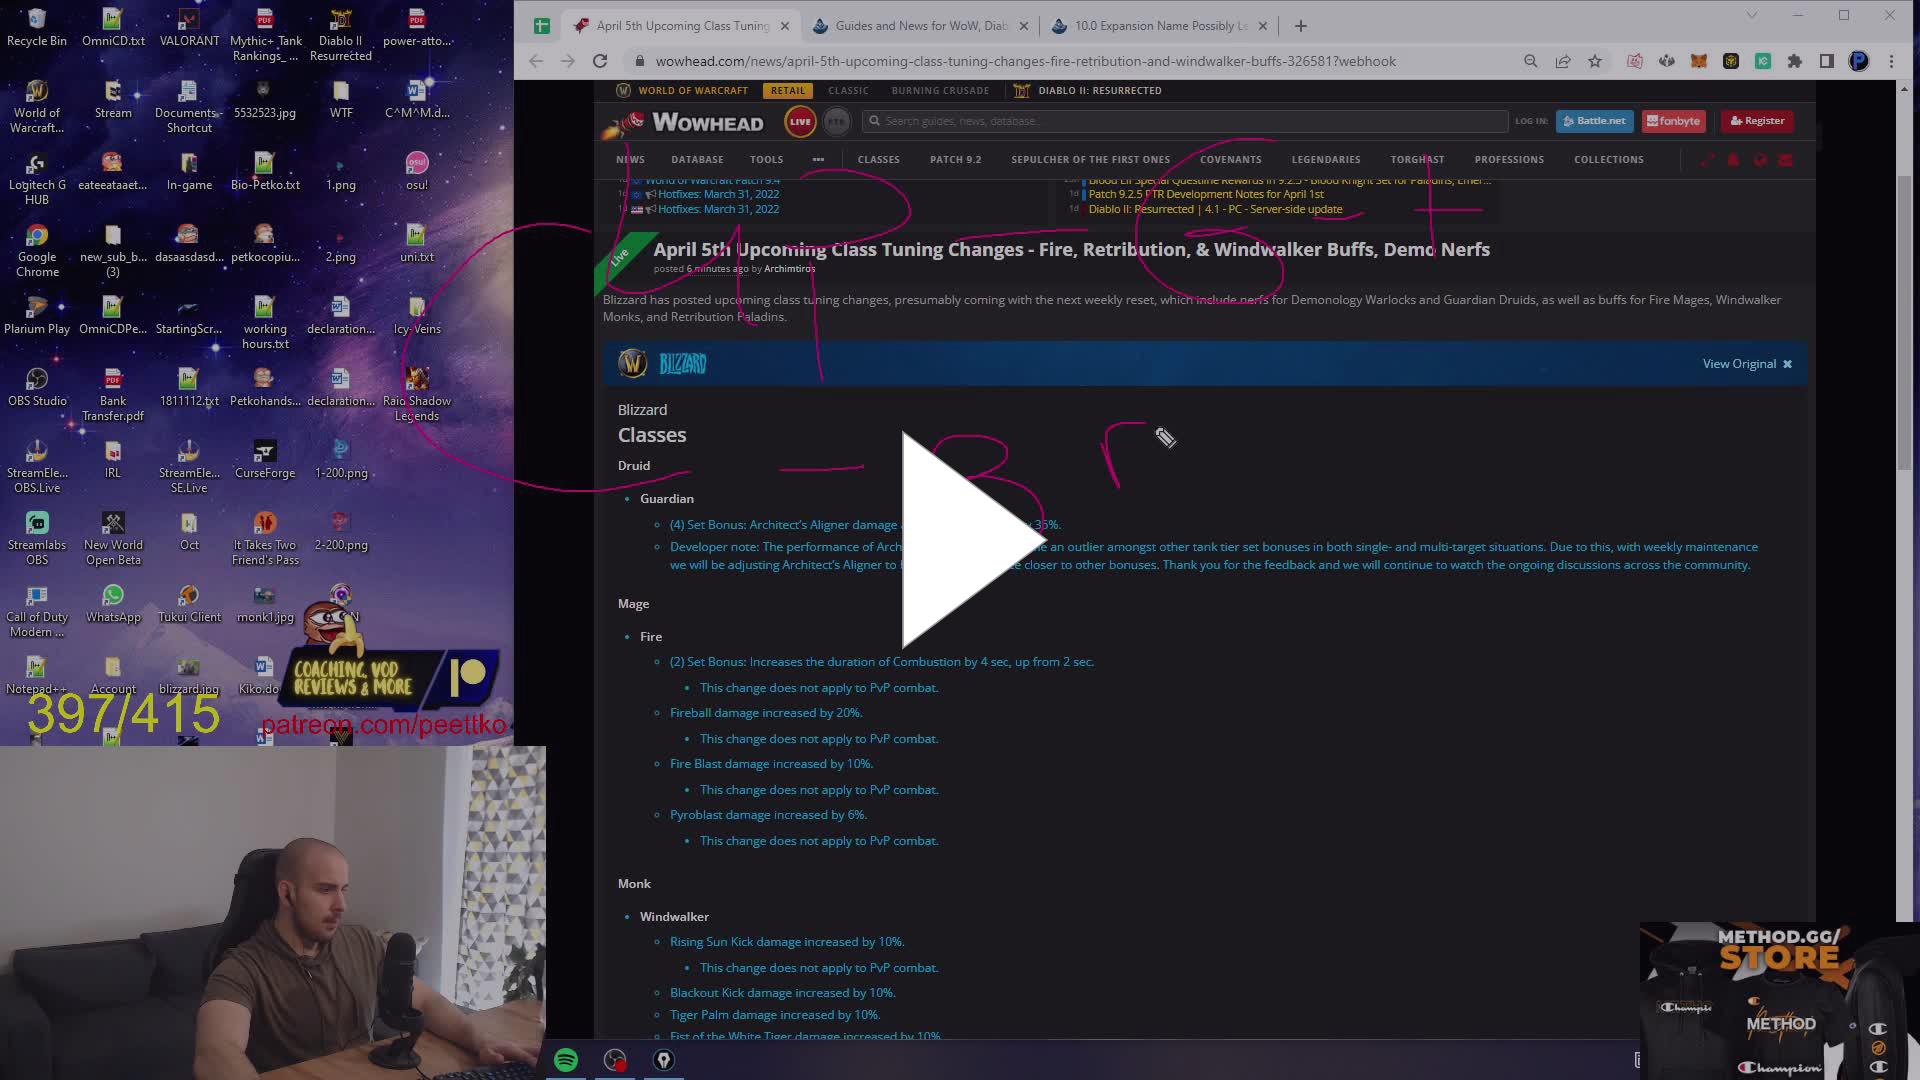Open the COLLECTIONS navigation menu
Viewport: 1920px width, 1080px height.
tap(1608, 159)
